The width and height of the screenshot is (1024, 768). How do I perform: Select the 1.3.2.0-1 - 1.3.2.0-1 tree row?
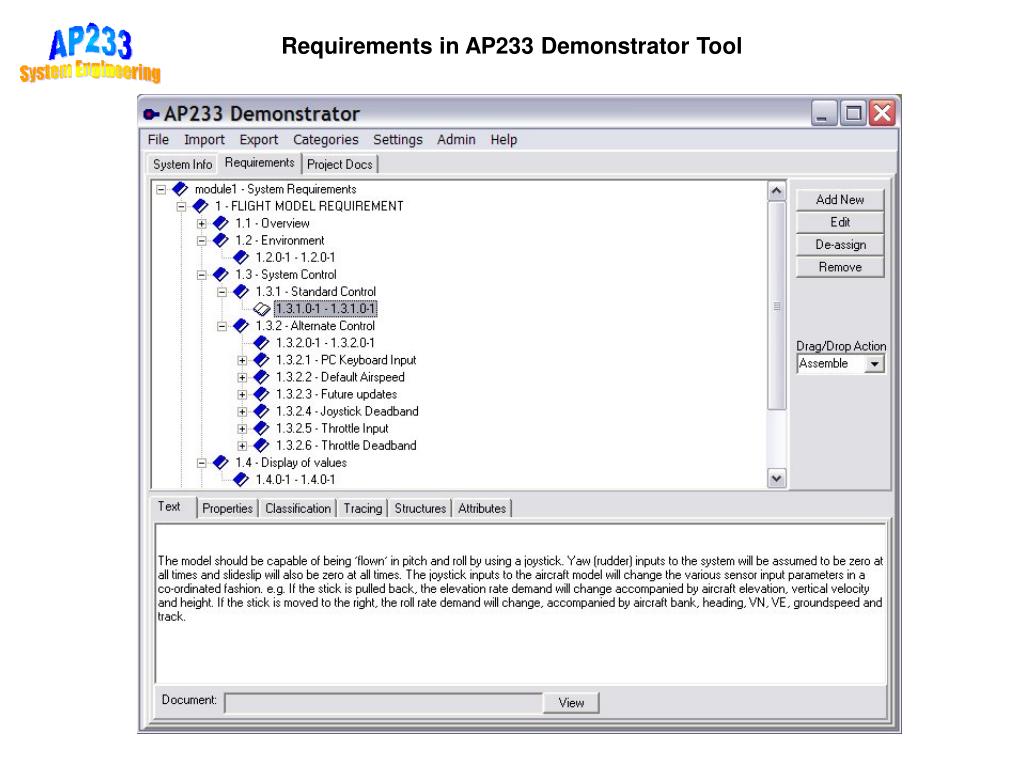coord(325,343)
